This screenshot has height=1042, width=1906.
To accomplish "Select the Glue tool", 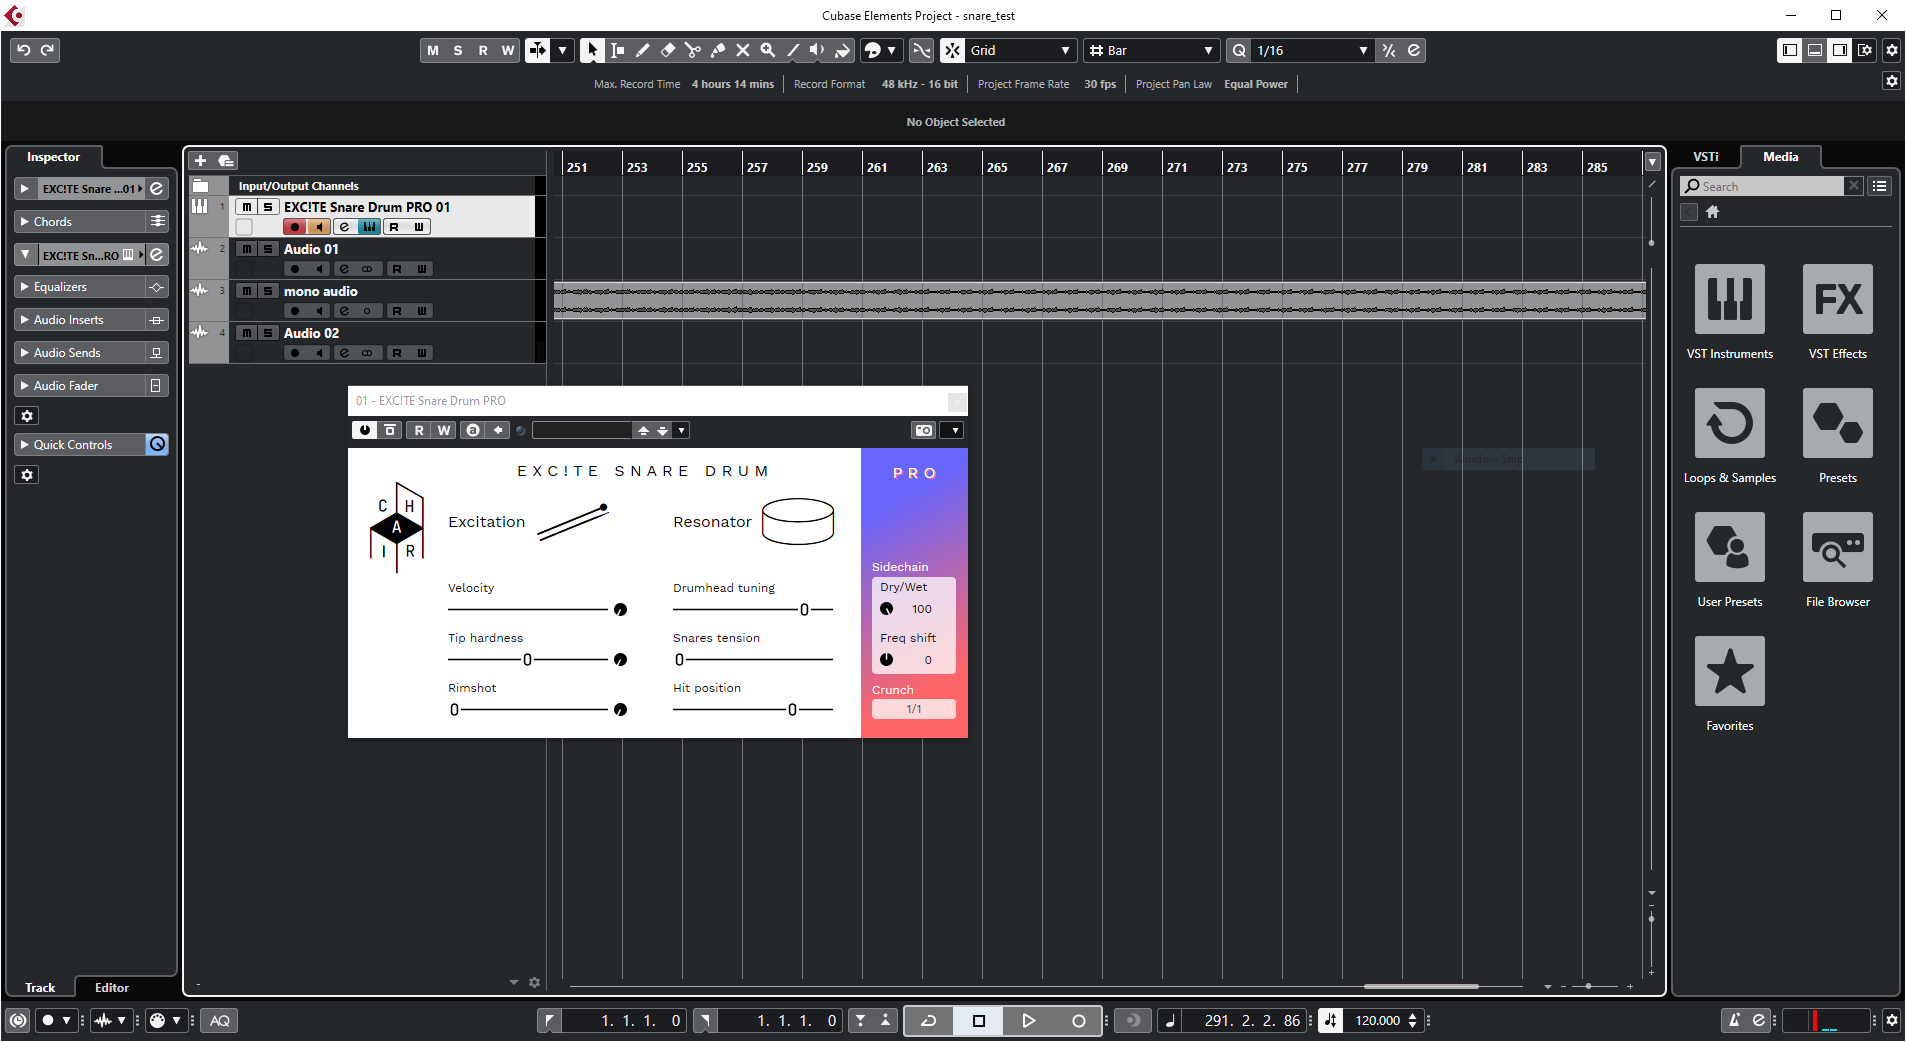I will (x=717, y=50).
